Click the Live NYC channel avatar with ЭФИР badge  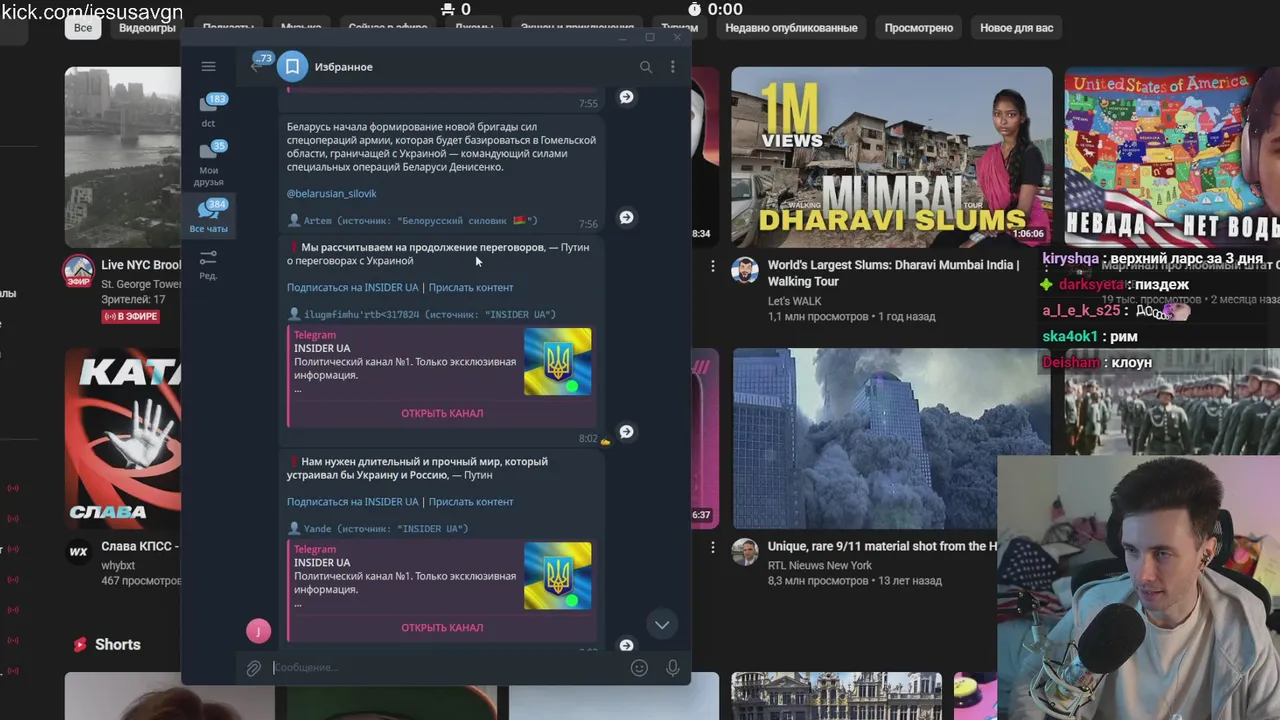pyautogui.click(x=78, y=271)
